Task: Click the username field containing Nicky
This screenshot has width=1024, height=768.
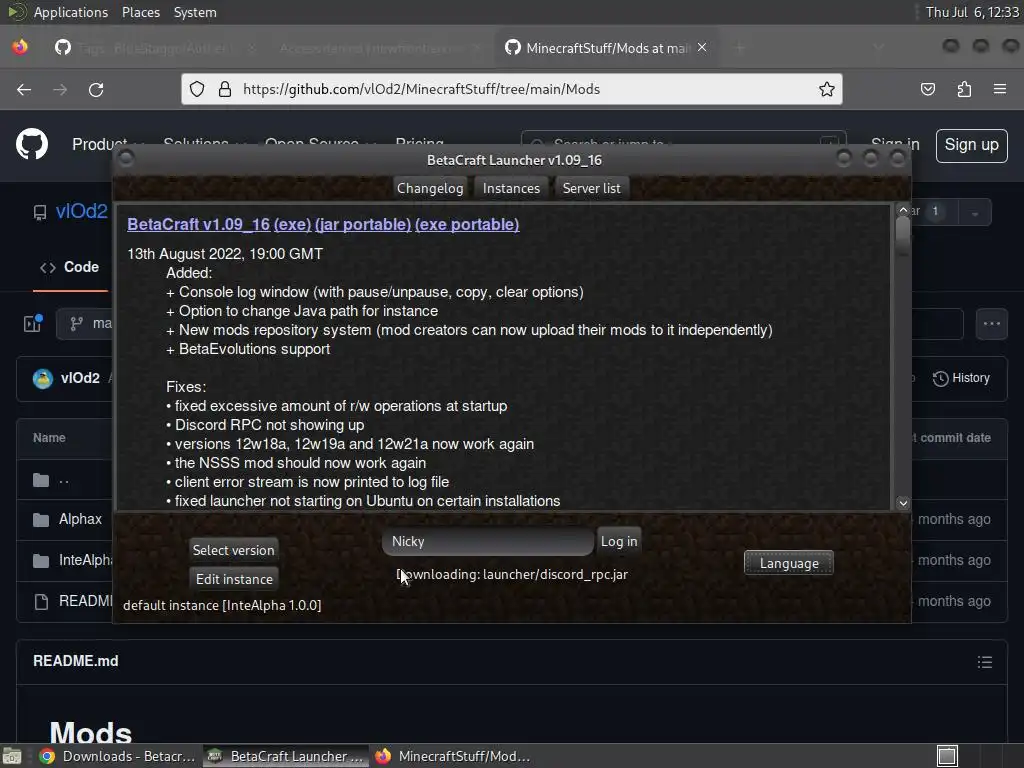Action: tap(488, 541)
